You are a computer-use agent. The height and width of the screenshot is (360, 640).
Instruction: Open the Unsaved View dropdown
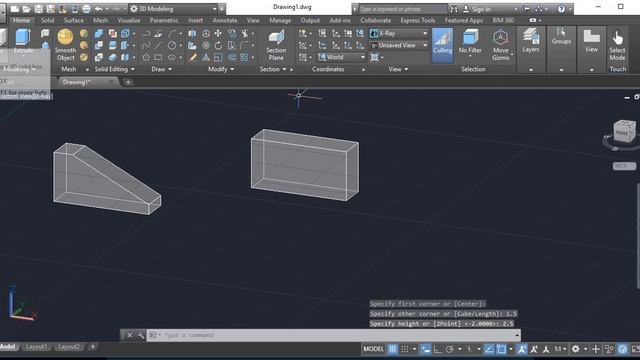(x=399, y=45)
